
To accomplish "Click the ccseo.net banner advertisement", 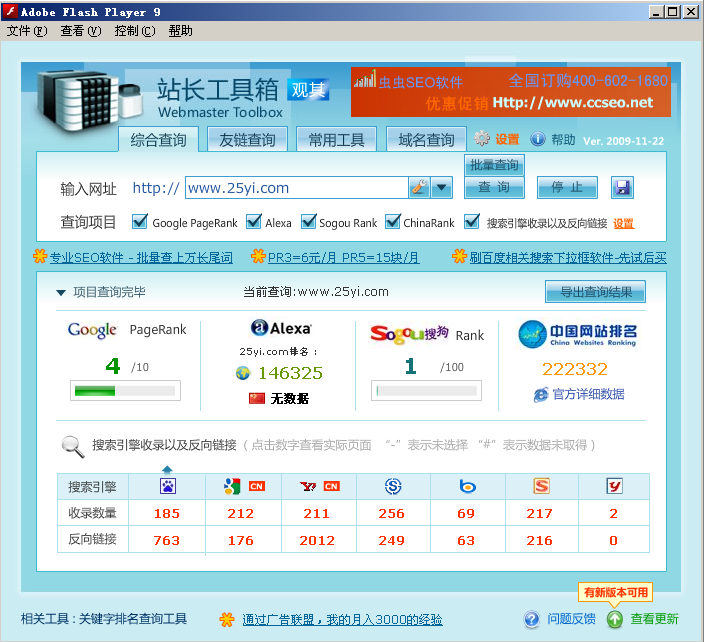I will [511, 92].
